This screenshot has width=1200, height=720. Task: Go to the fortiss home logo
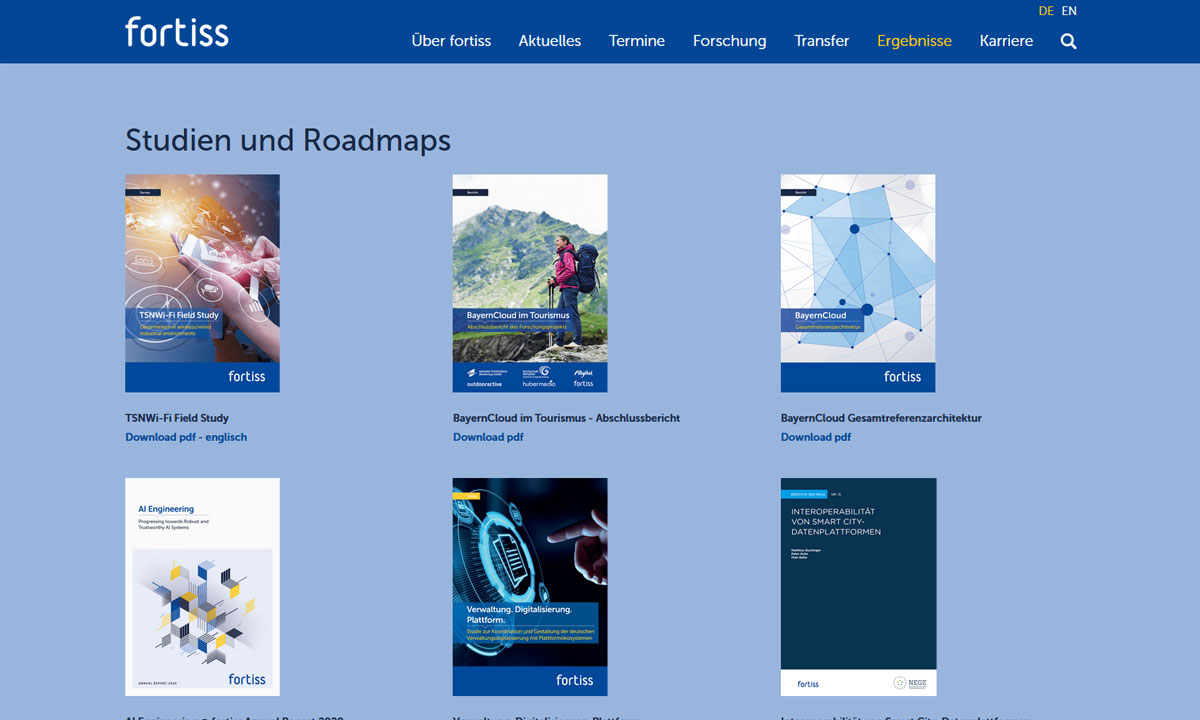pyautogui.click(x=177, y=31)
